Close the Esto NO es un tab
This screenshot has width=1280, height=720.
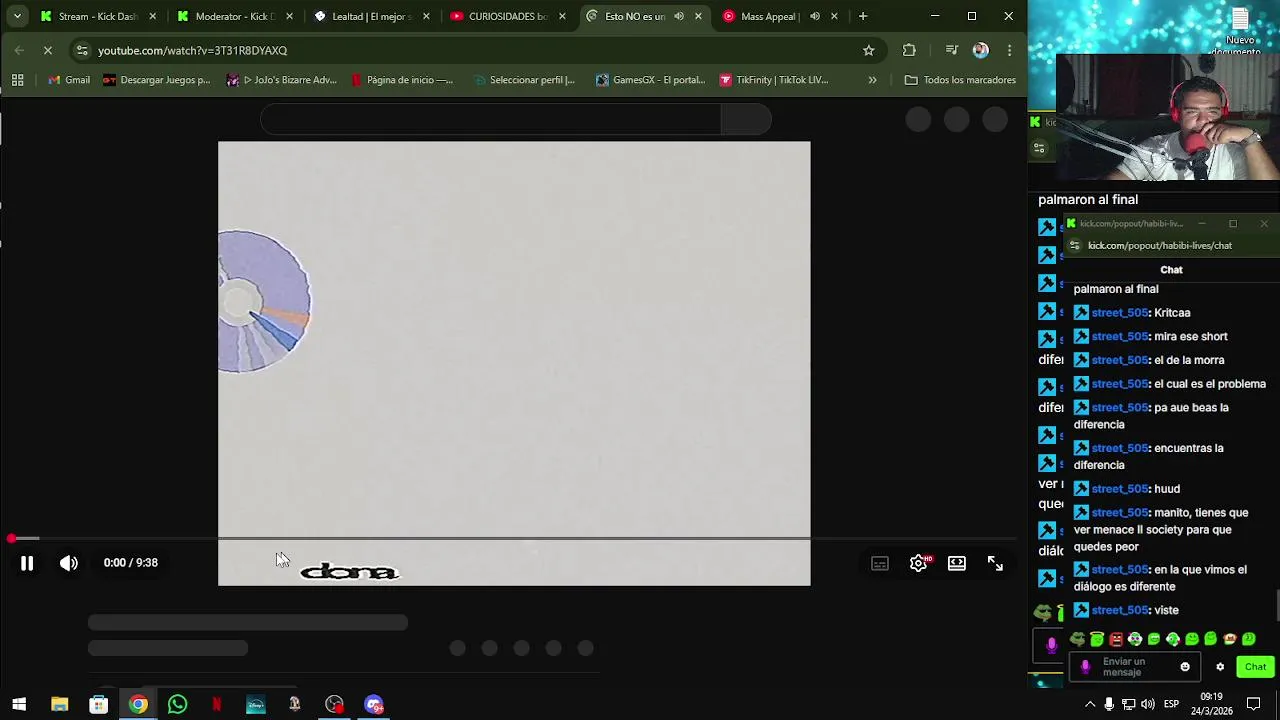pos(698,16)
